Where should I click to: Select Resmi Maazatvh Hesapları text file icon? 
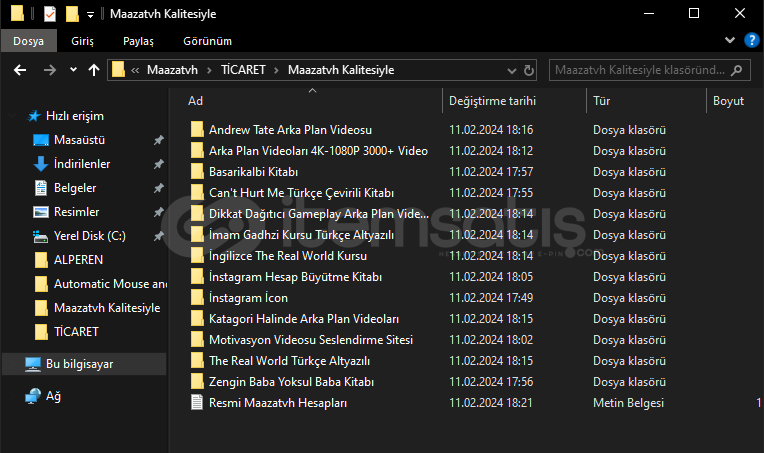click(x=197, y=402)
